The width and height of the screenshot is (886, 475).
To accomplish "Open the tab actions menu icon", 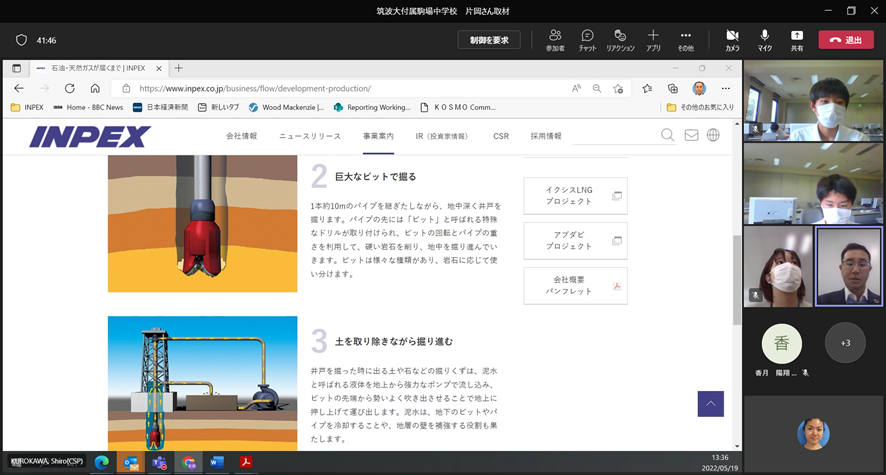I will pos(16,68).
